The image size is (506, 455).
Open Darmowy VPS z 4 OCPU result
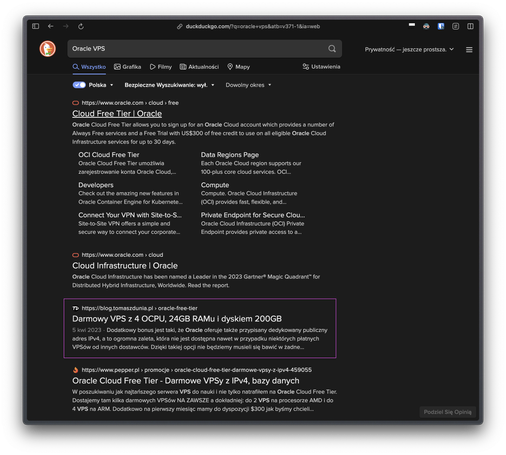pyautogui.click(x=177, y=319)
